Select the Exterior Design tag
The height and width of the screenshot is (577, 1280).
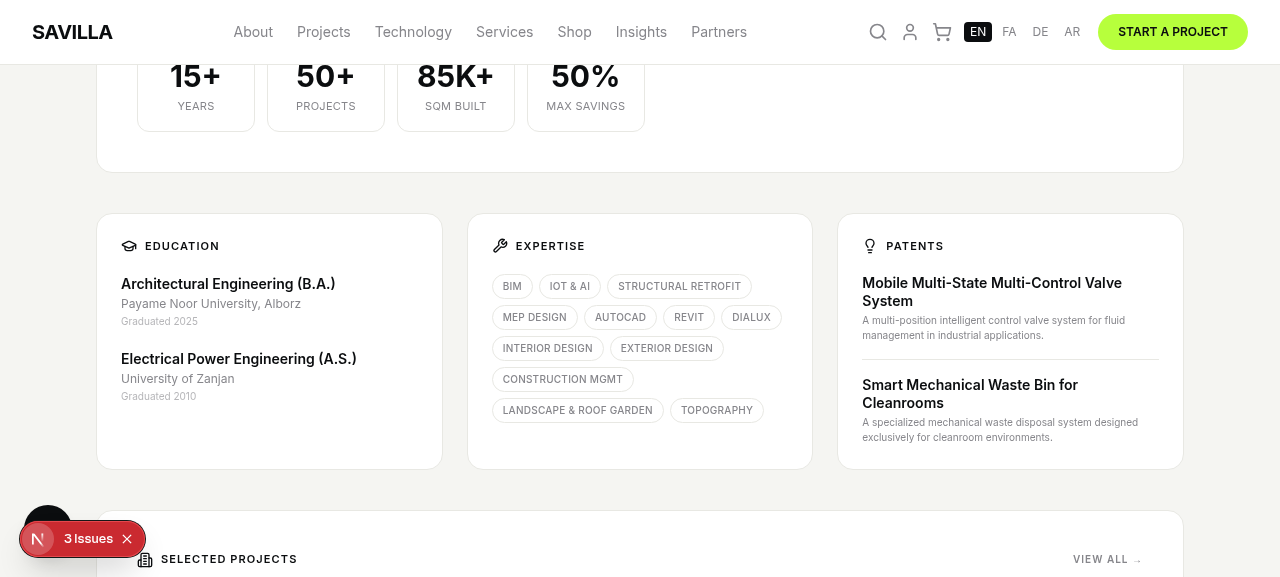(x=667, y=349)
